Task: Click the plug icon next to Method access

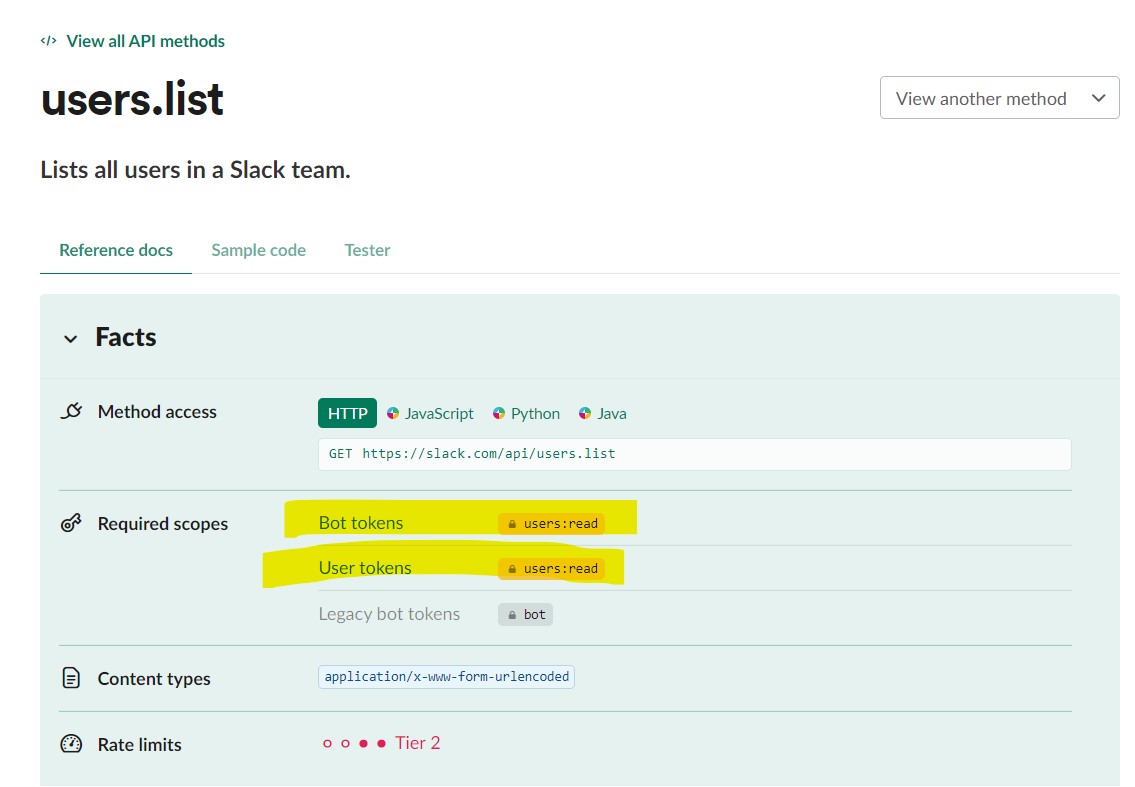Action: [72, 411]
